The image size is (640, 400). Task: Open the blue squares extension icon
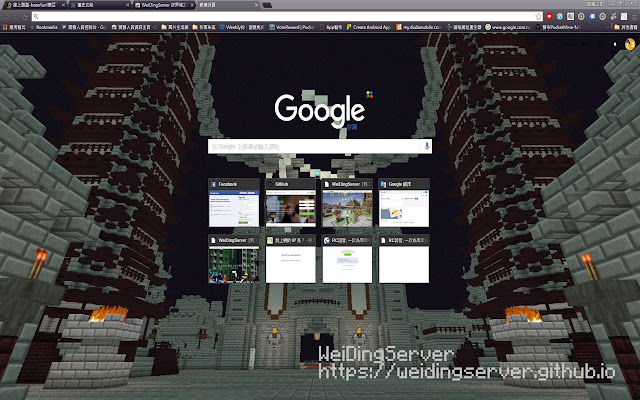click(x=592, y=17)
